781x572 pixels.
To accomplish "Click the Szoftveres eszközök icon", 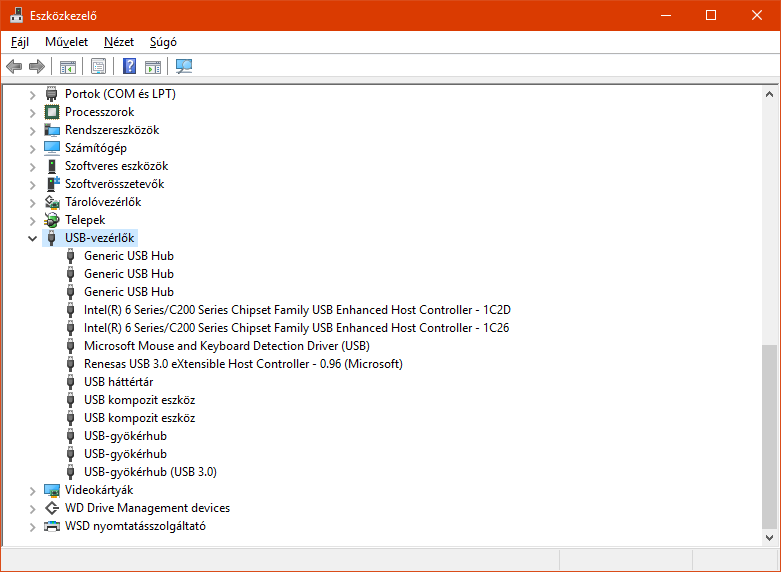I will [52, 166].
